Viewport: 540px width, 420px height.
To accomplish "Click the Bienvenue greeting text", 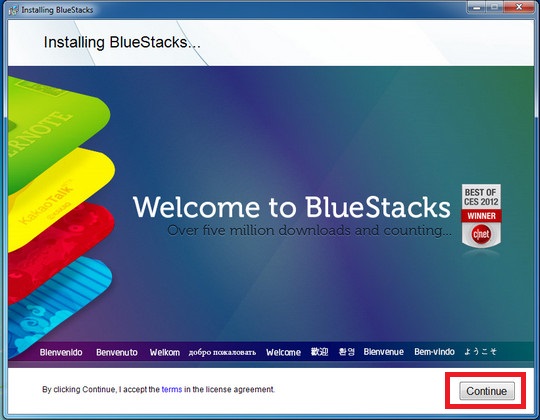I will coord(384,352).
